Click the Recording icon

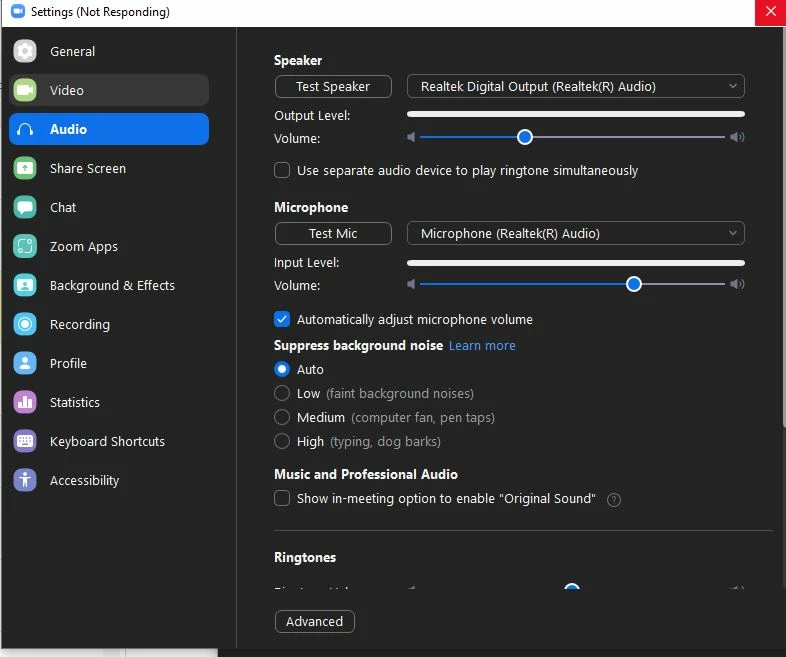click(x=25, y=324)
